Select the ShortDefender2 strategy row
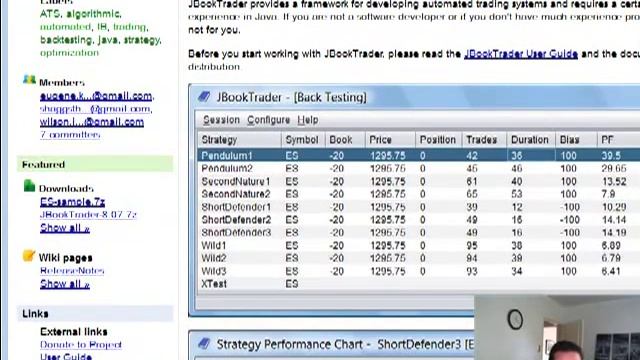Viewport: 640px width, 360px height. (x=419, y=220)
